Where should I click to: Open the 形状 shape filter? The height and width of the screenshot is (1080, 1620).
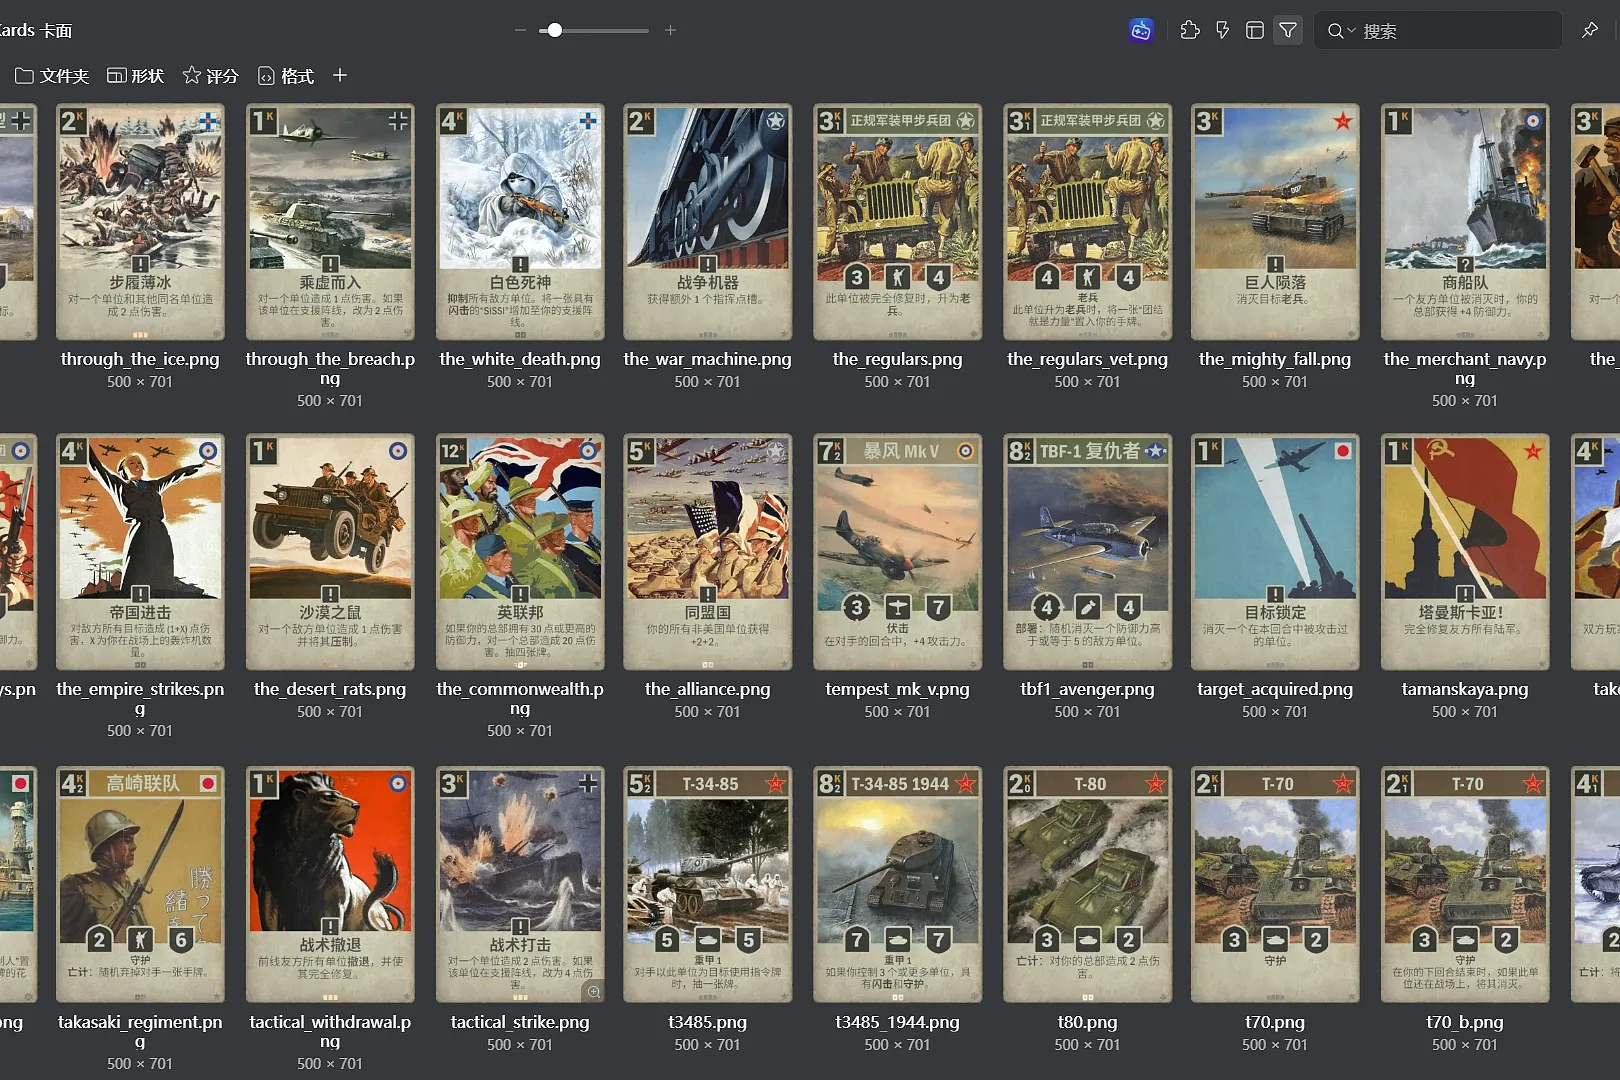click(x=135, y=76)
